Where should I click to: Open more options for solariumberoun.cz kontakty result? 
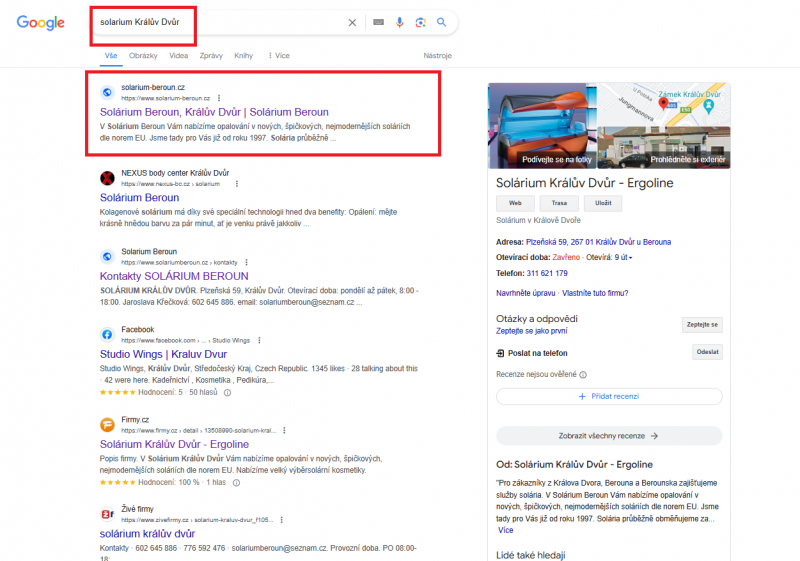246,262
